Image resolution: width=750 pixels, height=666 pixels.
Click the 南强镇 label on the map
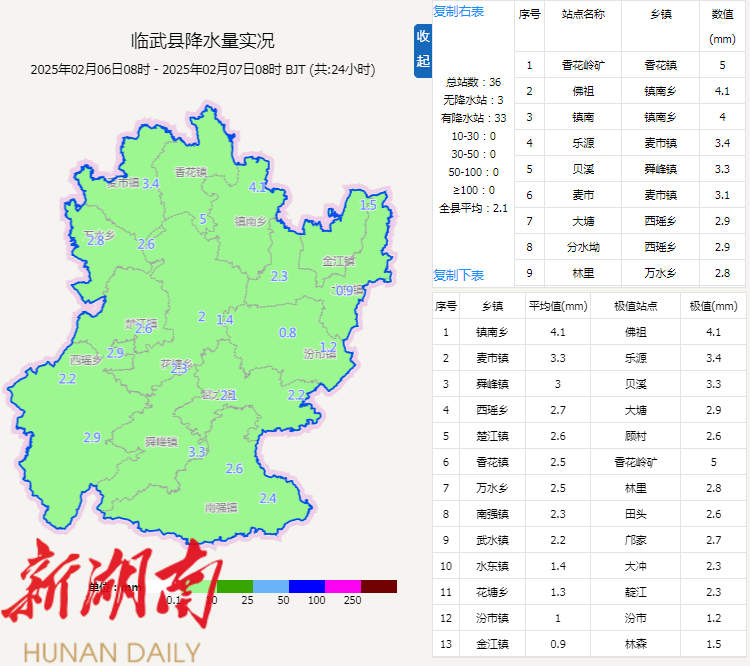tap(220, 508)
